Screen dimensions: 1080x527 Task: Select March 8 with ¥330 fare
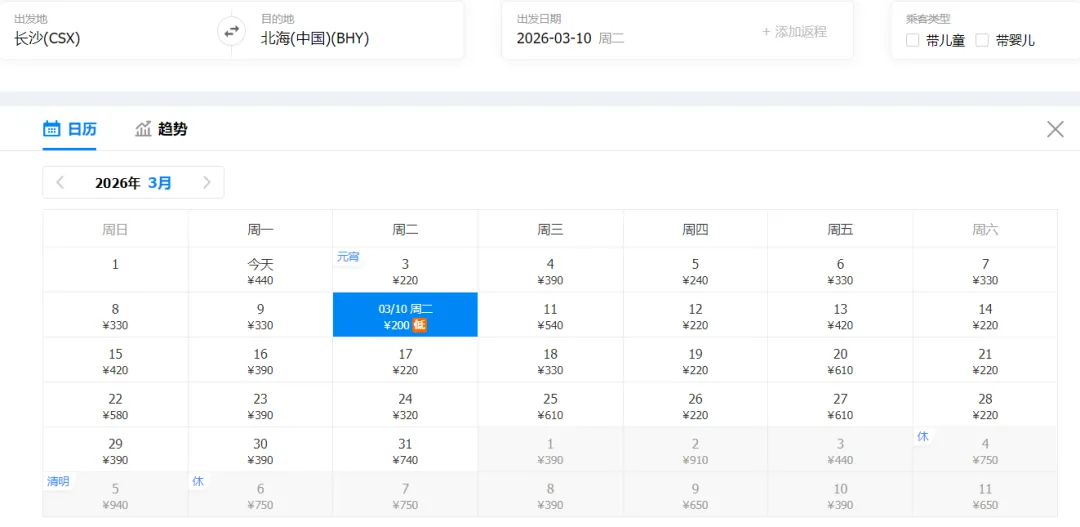click(x=115, y=316)
